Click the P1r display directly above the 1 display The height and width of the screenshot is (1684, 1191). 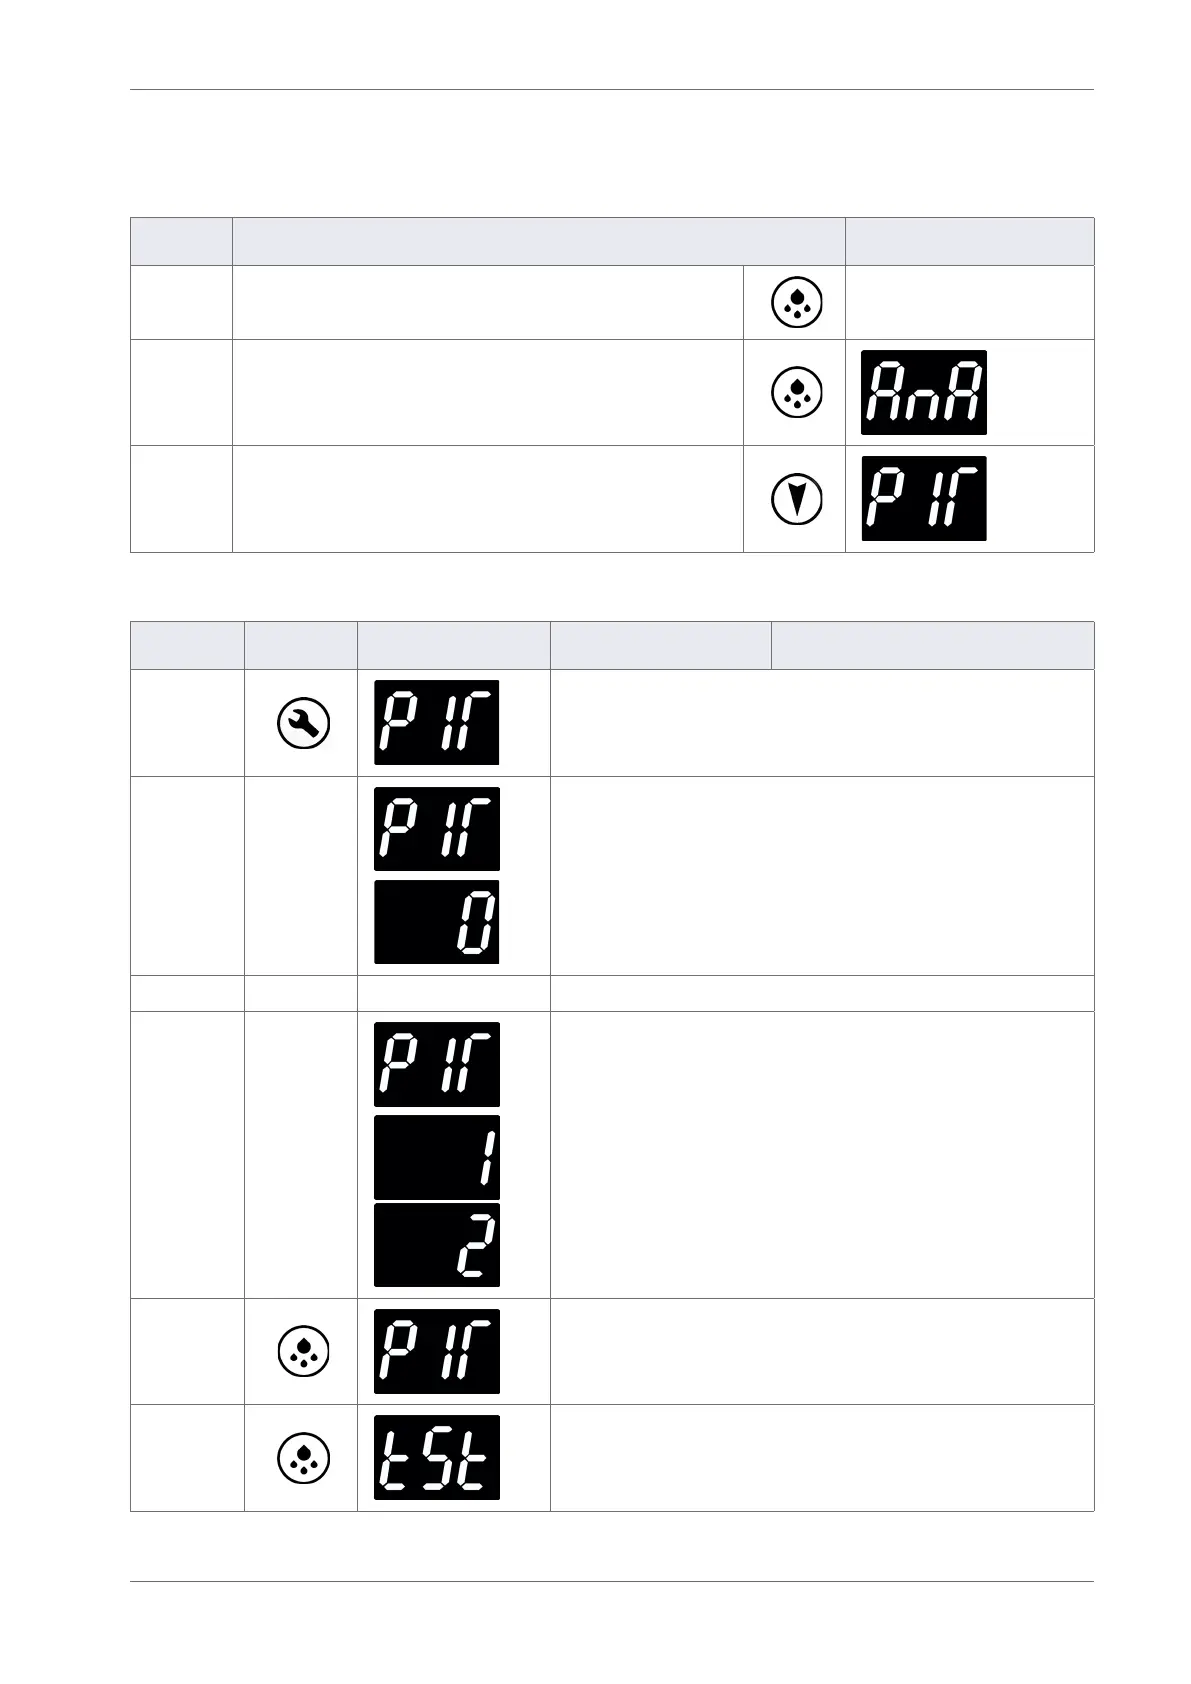(x=436, y=1064)
